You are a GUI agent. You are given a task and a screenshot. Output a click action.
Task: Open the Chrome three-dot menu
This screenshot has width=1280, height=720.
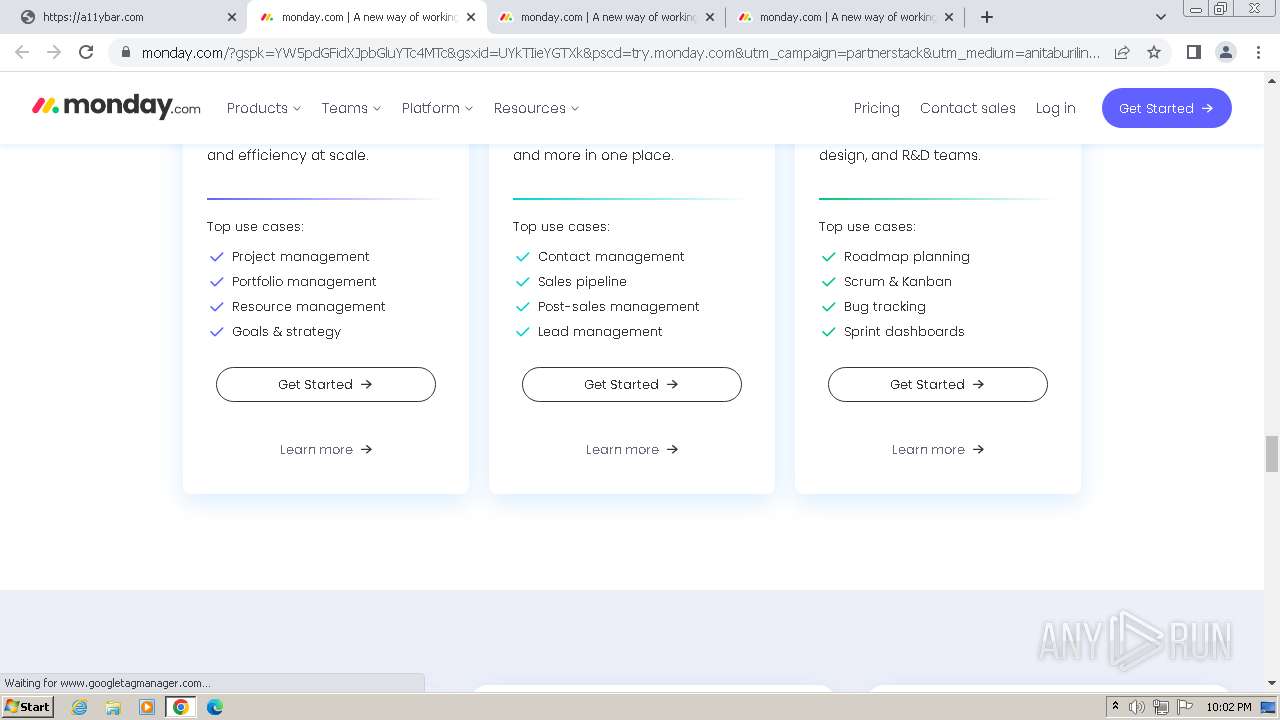click(x=1258, y=52)
